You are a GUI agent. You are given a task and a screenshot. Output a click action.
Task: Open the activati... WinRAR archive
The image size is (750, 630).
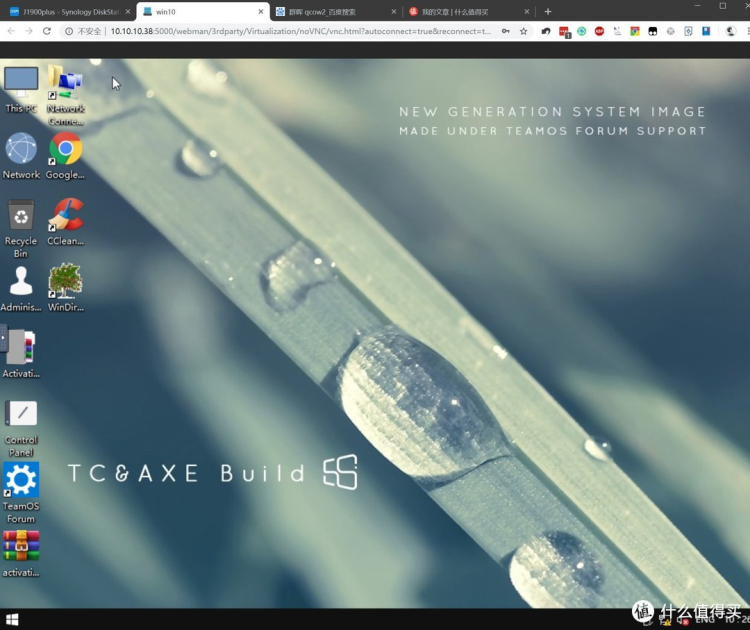pyautogui.click(x=21, y=553)
